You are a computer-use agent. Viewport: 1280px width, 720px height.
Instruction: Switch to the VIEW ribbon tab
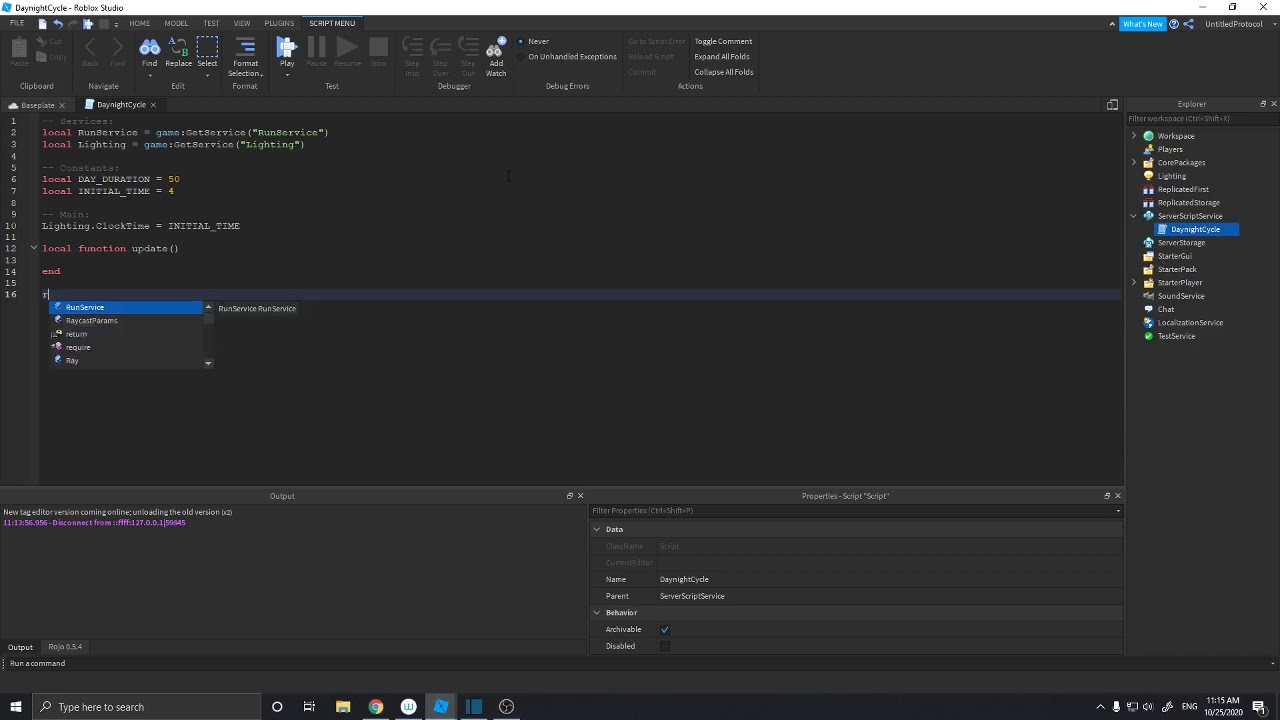tap(242, 23)
